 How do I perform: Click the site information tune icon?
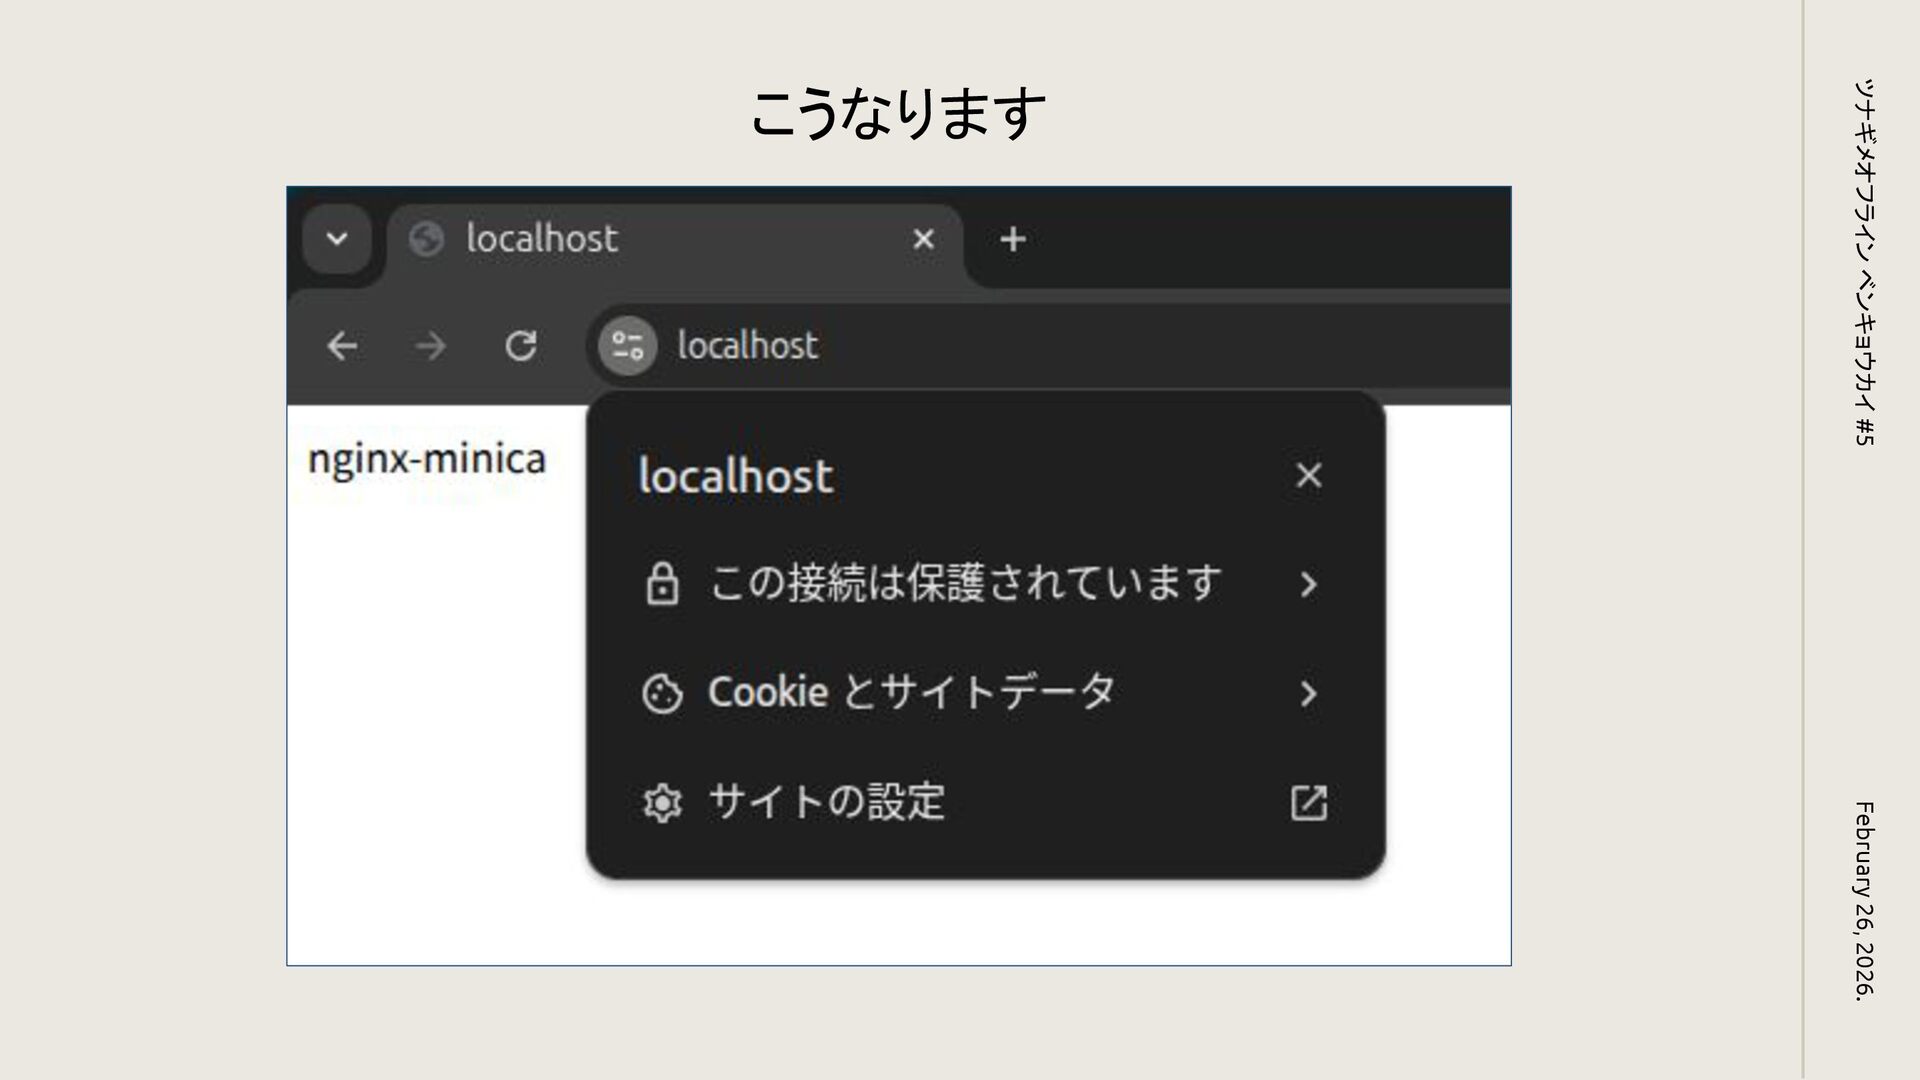(x=627, y=346)
